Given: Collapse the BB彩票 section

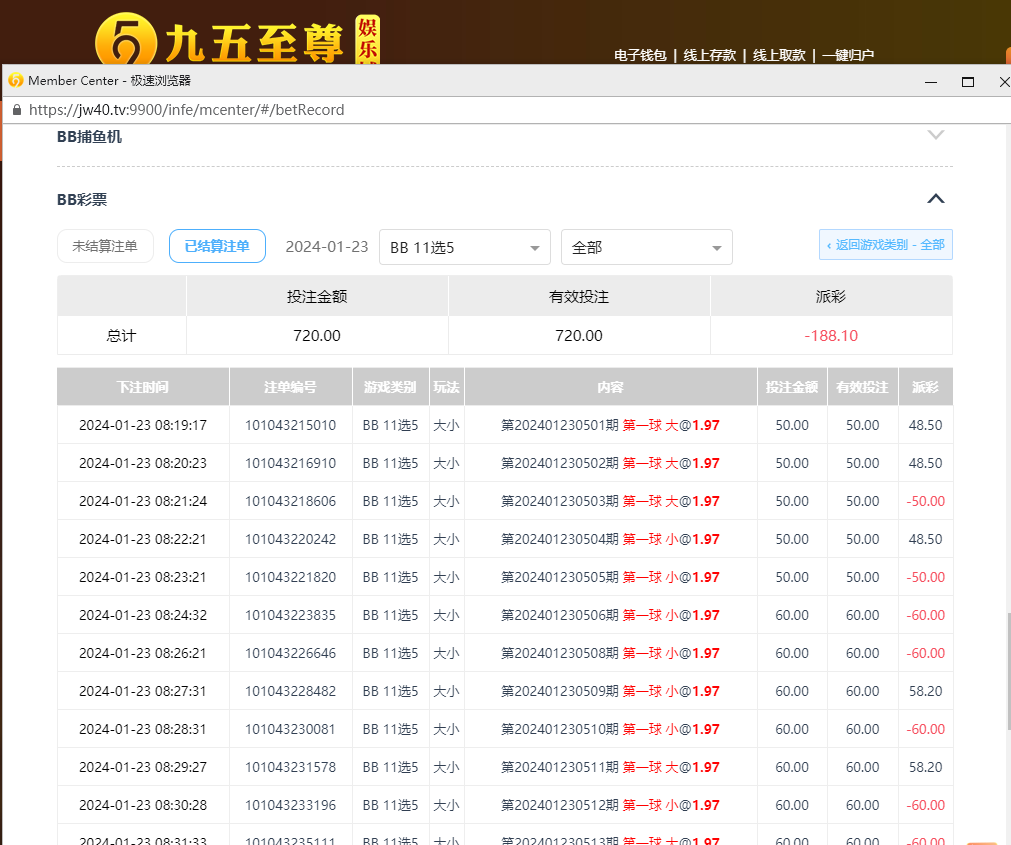Looking at the screenshot, I should tap(935, 199).
